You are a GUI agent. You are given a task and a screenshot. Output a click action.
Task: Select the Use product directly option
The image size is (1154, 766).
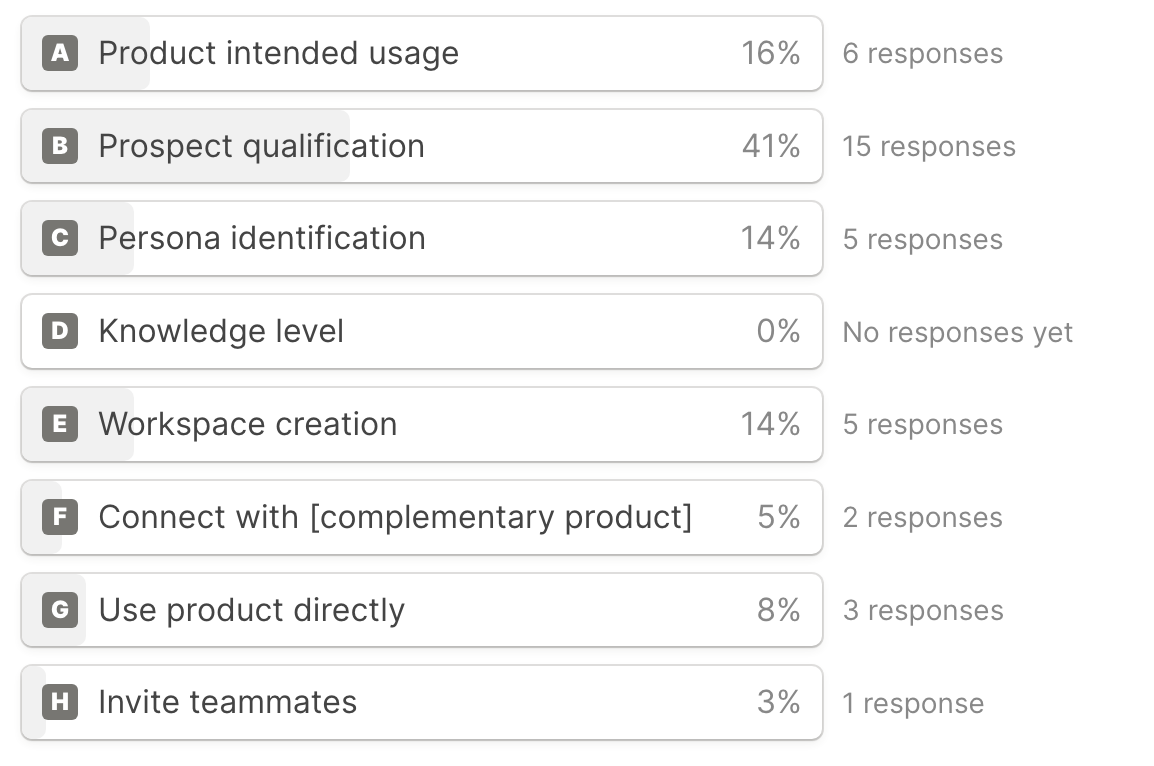point(252,609)
